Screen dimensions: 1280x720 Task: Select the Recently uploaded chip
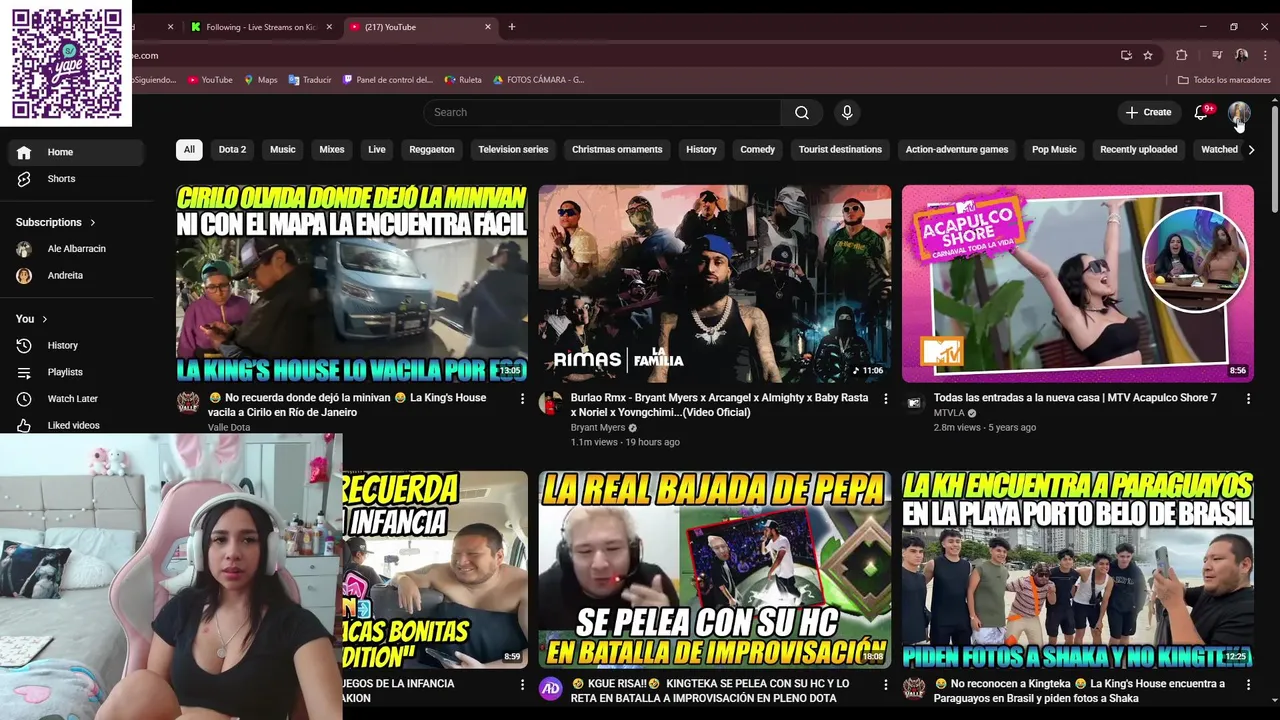coord(1138,150)
